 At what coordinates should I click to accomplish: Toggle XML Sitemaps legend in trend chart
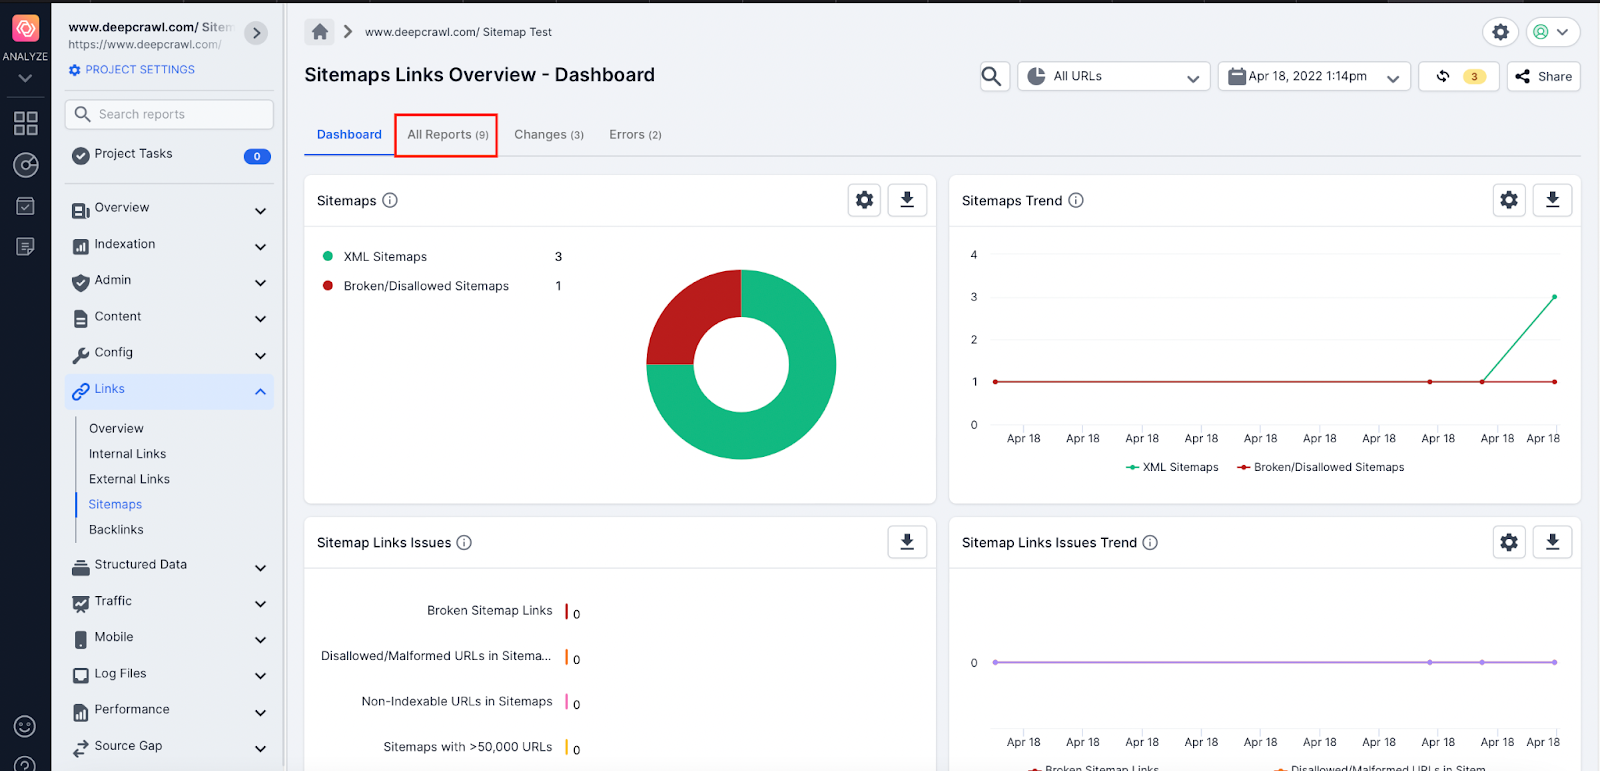[x=1172, y=467]
